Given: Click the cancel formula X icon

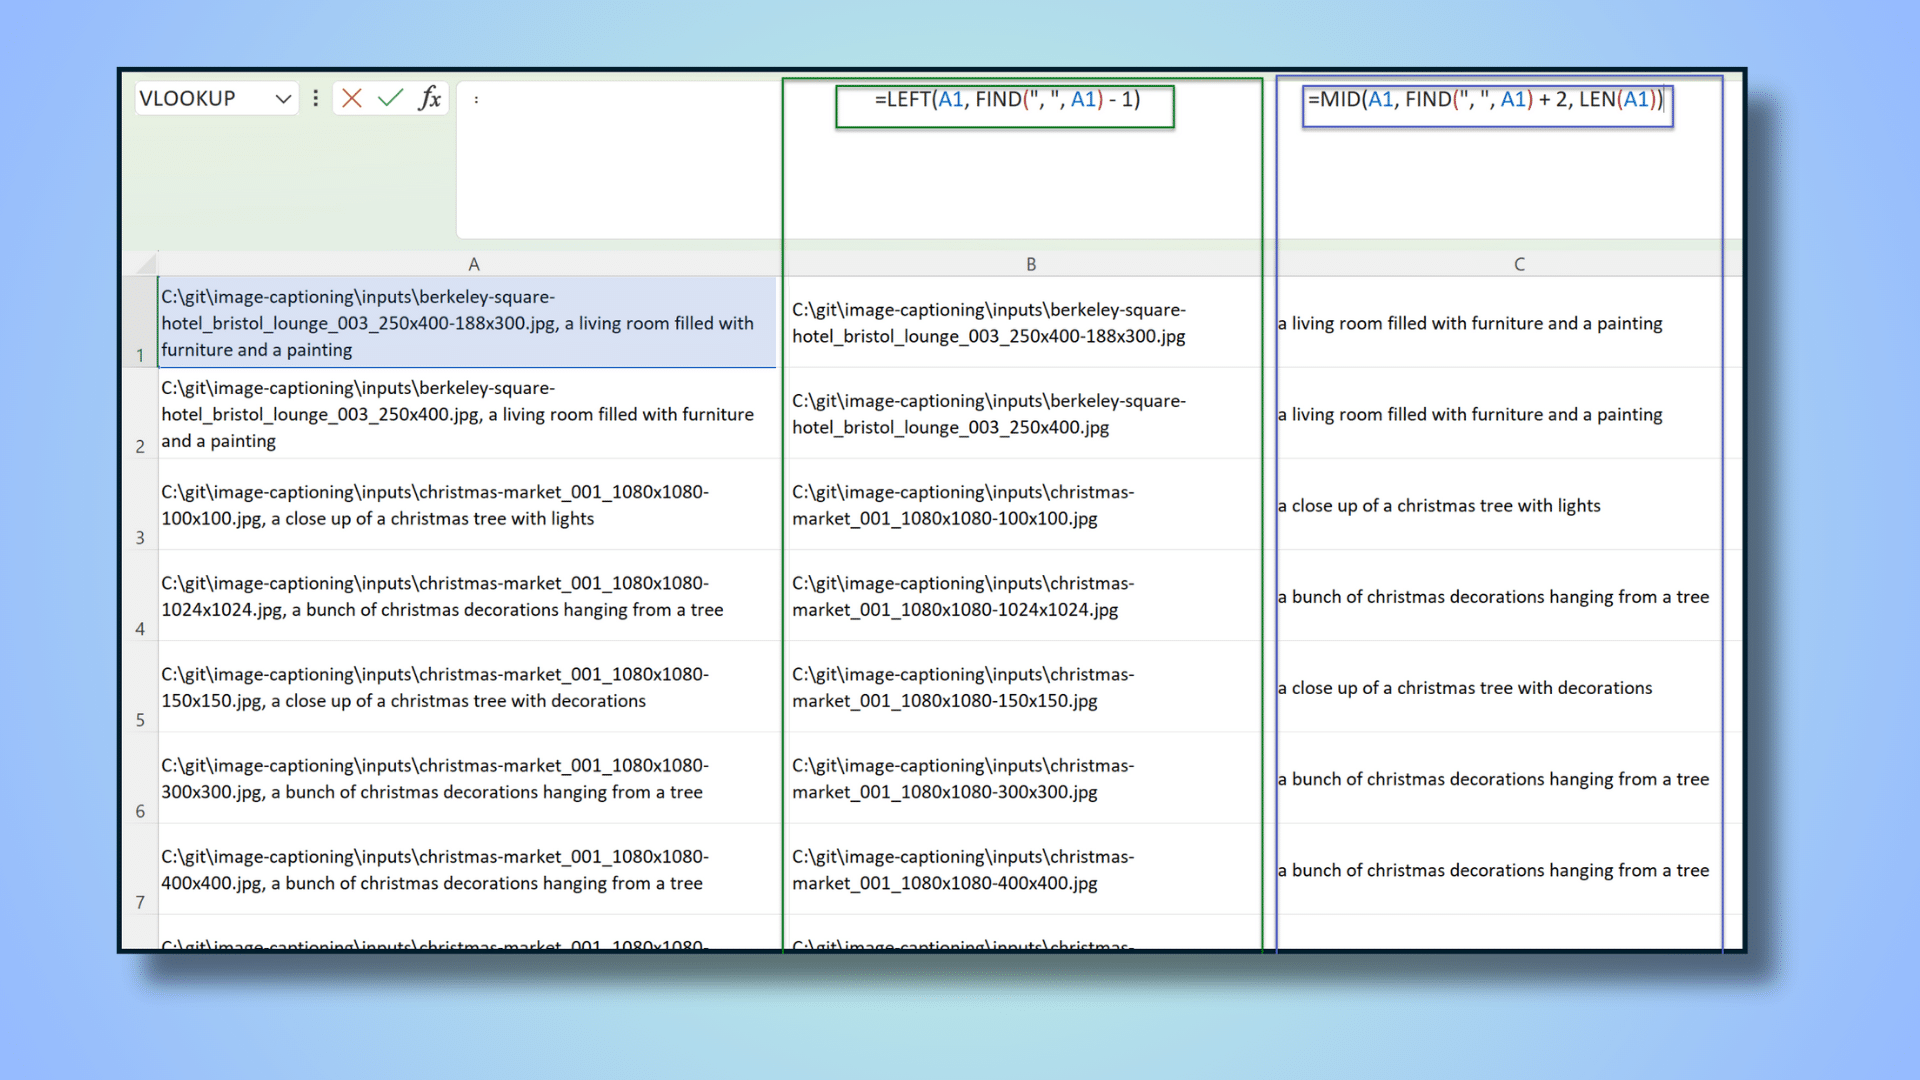Looking at the screenshot, I should 351,98.
